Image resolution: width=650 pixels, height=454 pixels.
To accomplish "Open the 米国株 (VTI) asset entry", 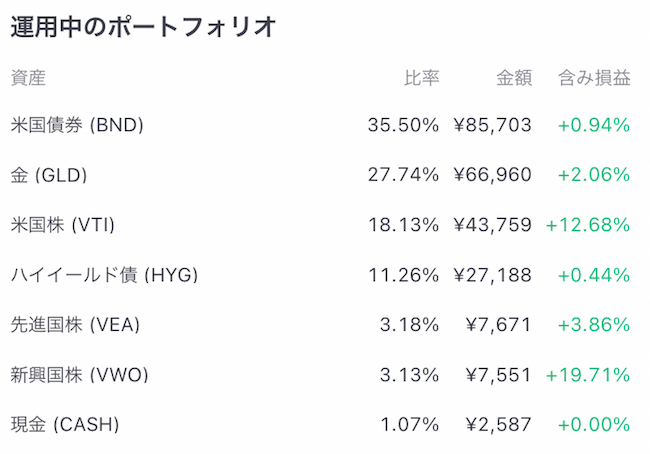I will (63, 225).
